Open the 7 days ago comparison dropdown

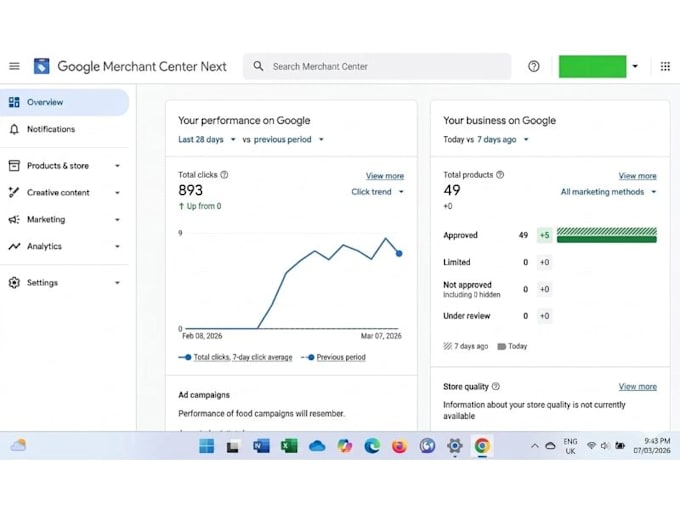click(503, 140)
